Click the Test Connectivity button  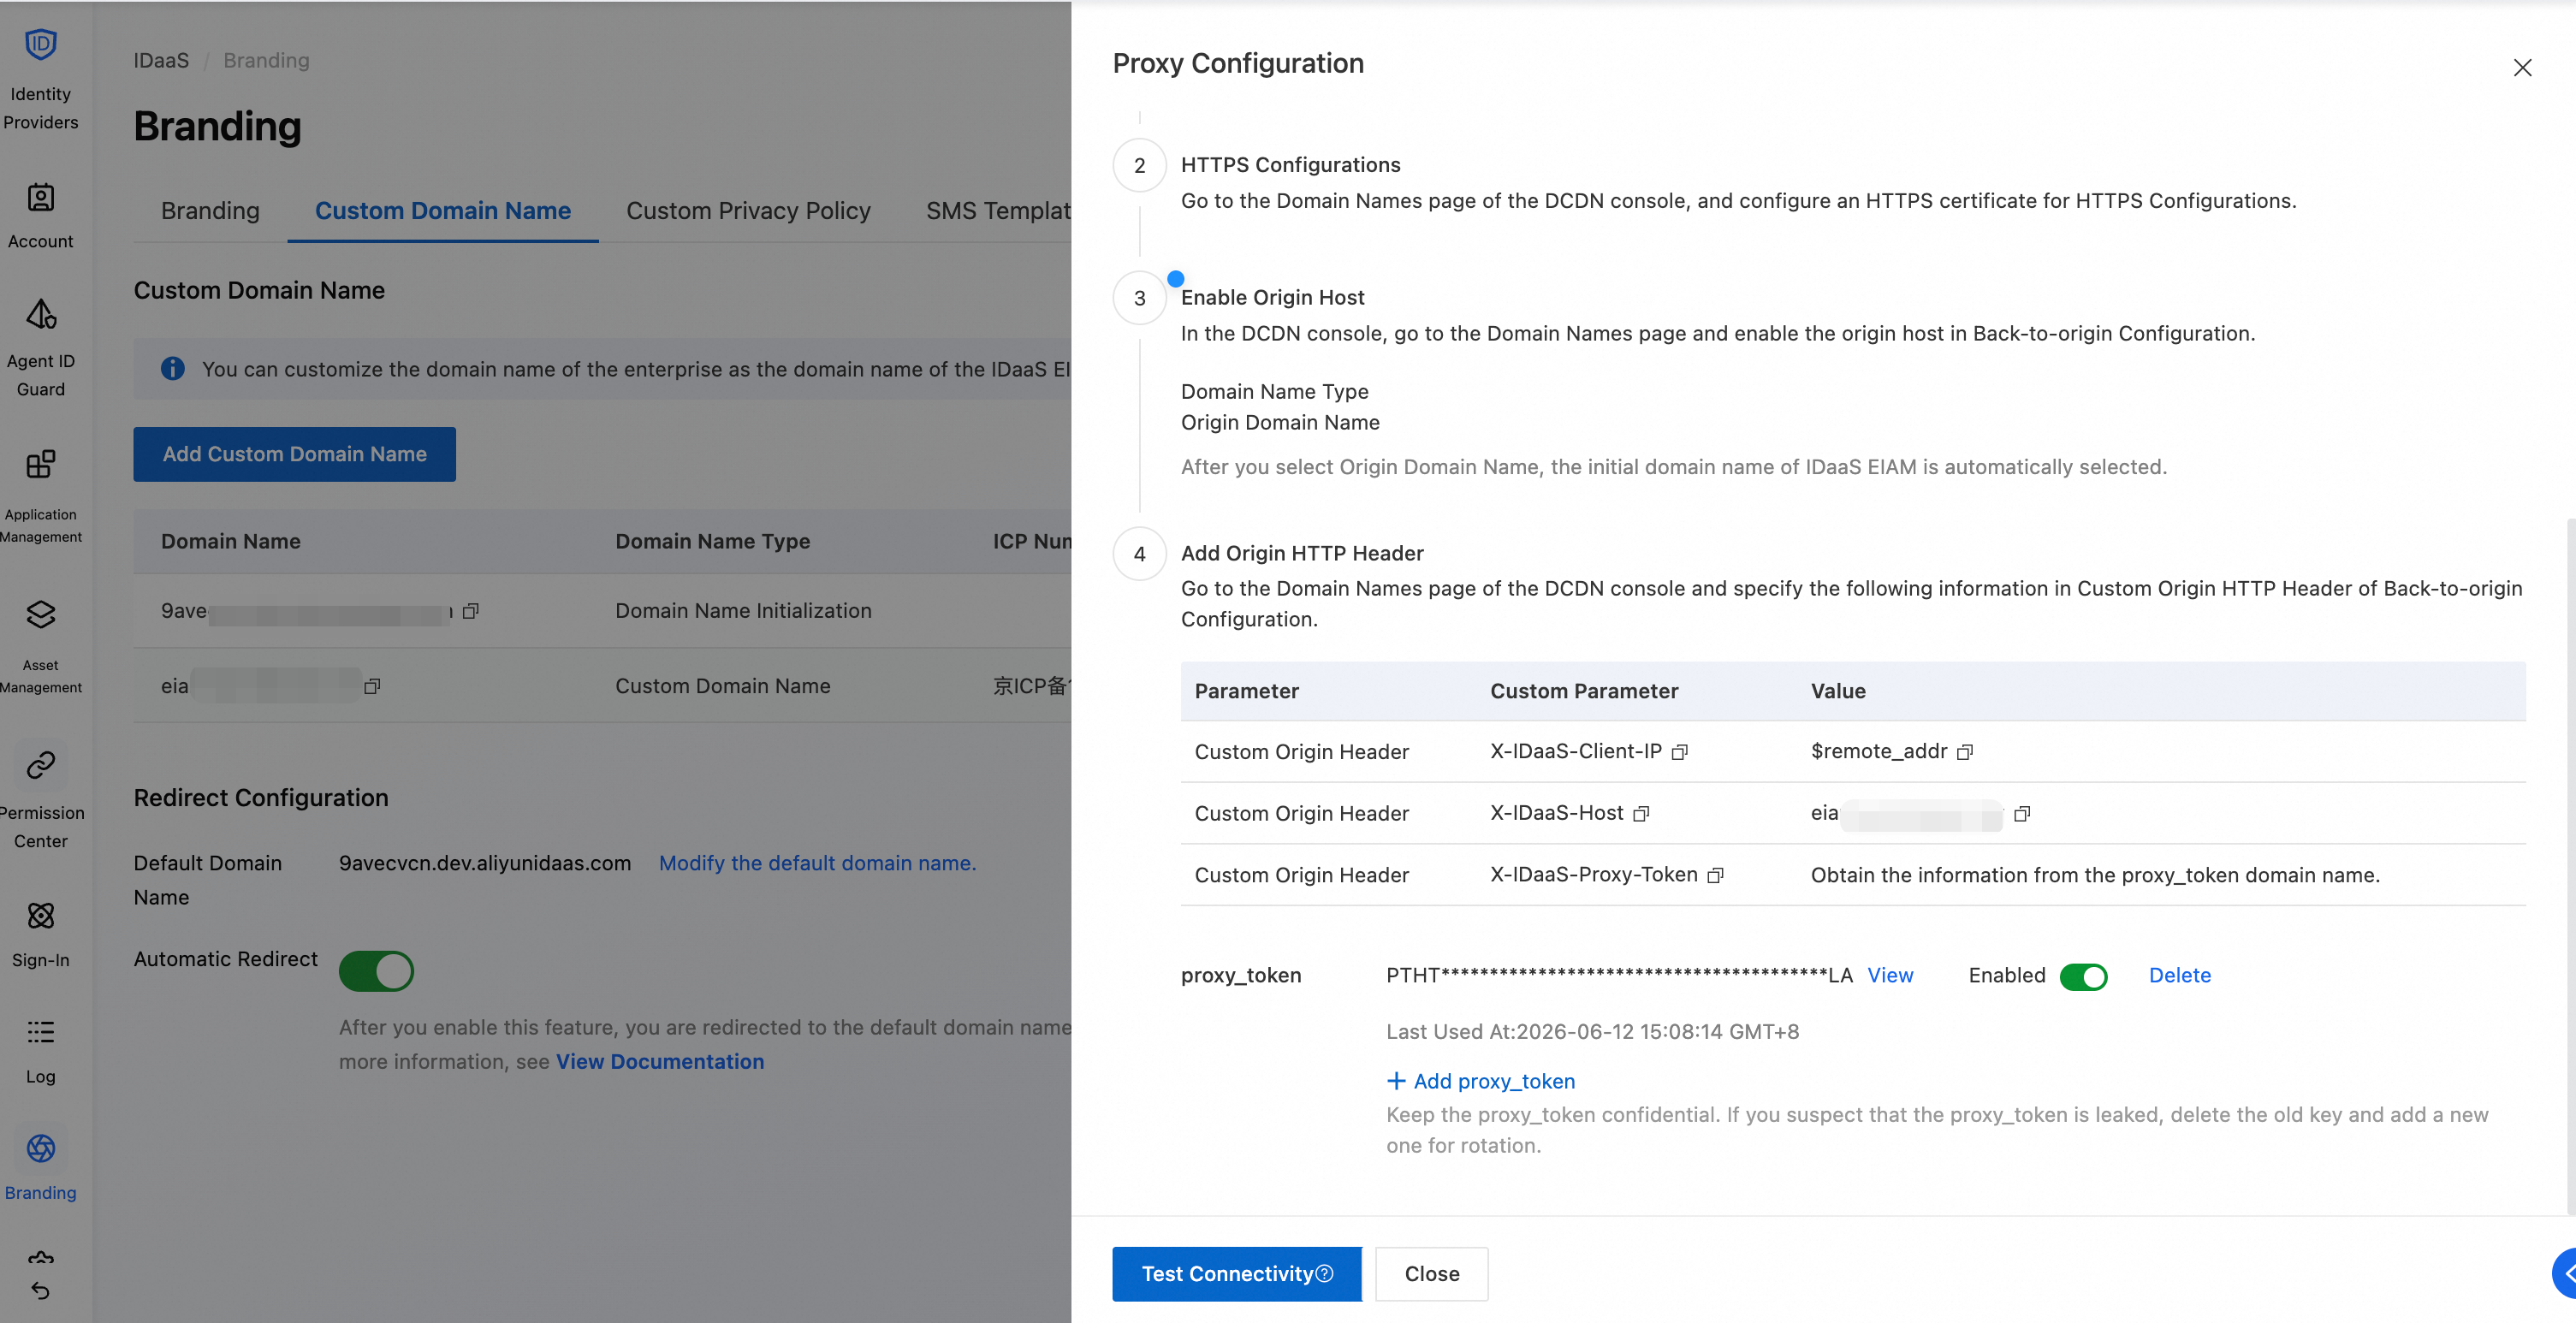tap(1237, 1274)
